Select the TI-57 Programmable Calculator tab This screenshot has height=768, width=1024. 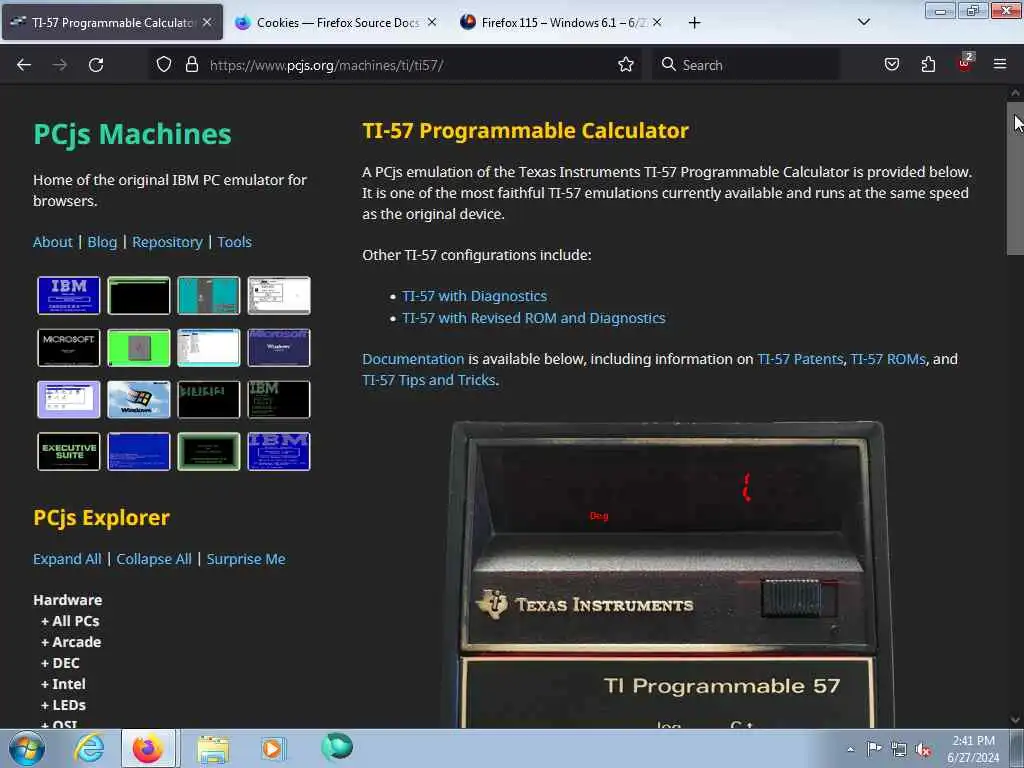[x=112, y=22]
